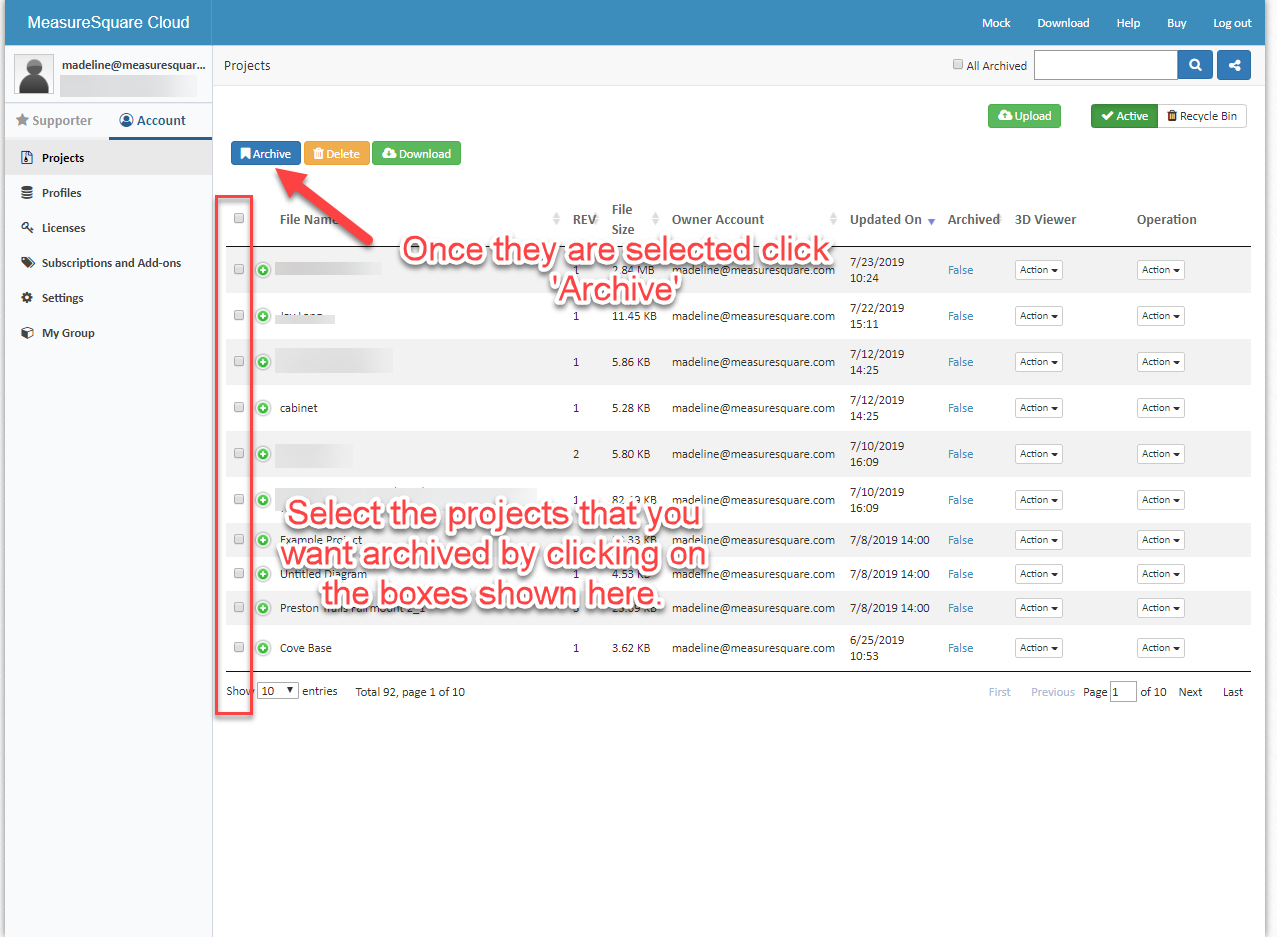The image size is (1277, 937).
Task: Check the Cove Base project checkbox
Action: pos(239,647)
